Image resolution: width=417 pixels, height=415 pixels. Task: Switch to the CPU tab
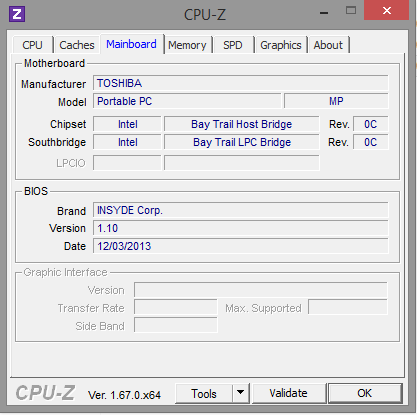click(x=33, y=45)
